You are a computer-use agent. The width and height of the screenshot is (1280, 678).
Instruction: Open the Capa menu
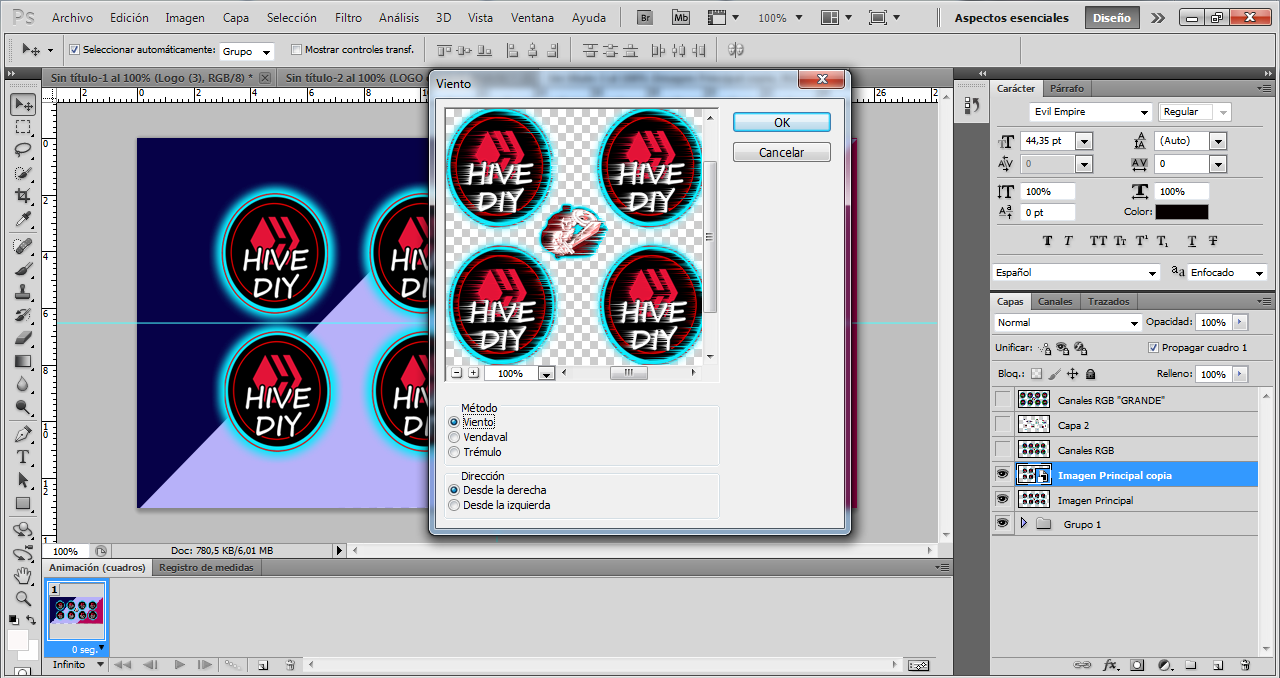click(x=236, y=18)
